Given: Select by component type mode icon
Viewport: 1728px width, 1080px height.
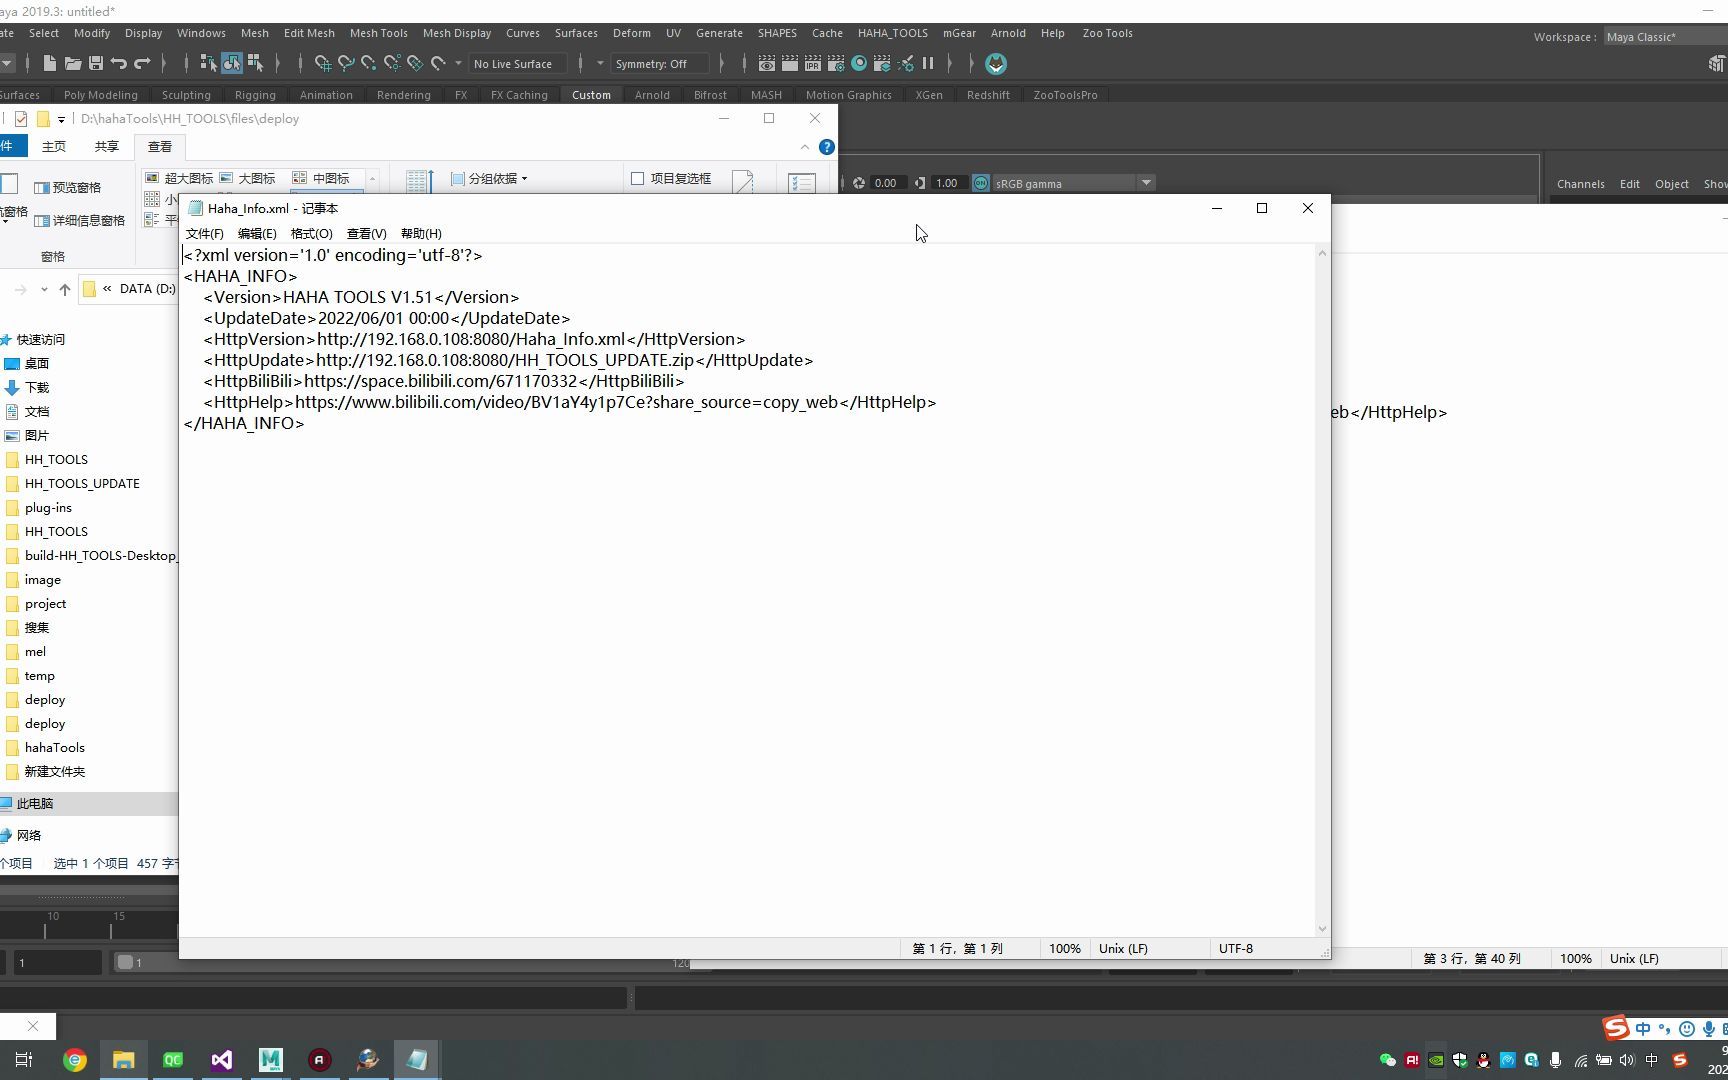Looking at the screenshot, I should [x=255, y=63].
